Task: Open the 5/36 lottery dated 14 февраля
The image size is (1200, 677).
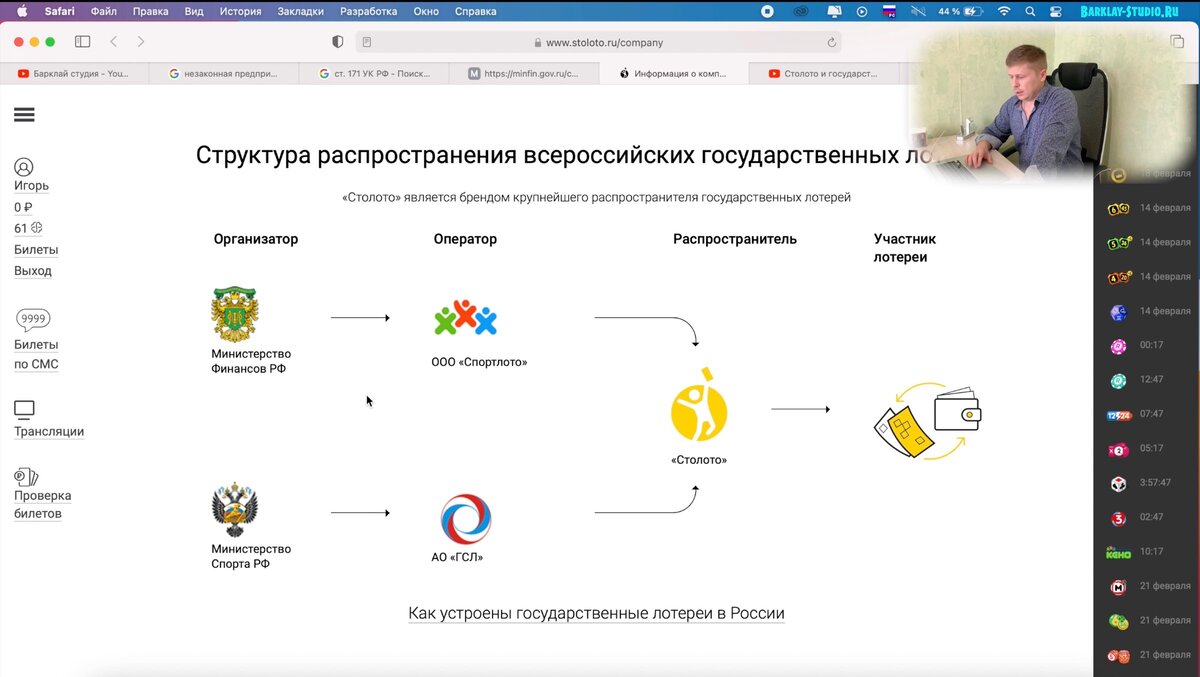Action: (1118, 242)
